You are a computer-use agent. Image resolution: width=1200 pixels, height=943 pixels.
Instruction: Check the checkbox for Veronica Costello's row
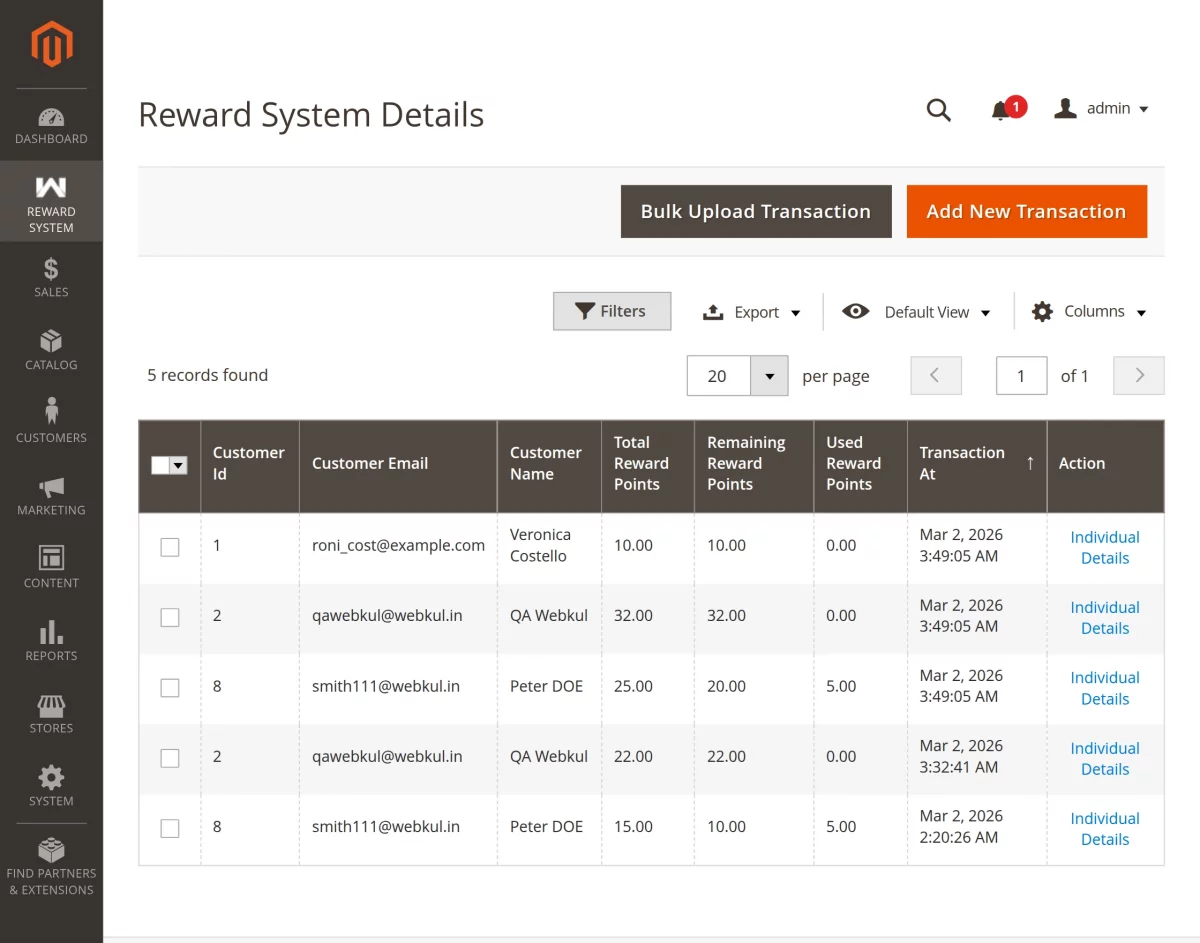(x=169, y=547)
